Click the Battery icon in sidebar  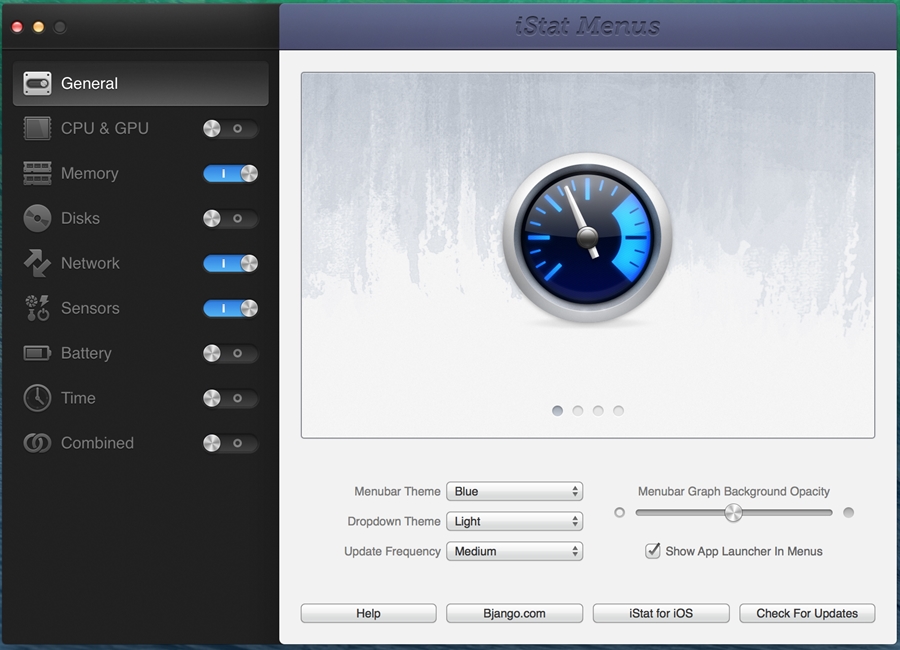[37, 353]
